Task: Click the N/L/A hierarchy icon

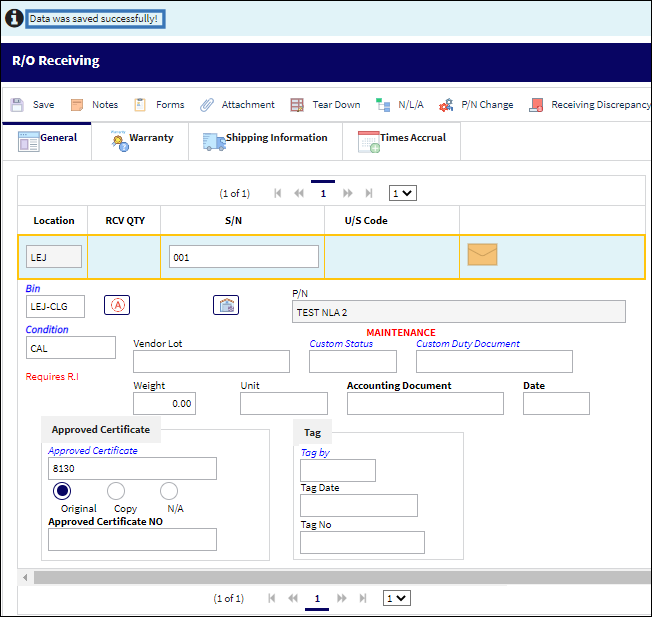Action: (x=383, y=105)
